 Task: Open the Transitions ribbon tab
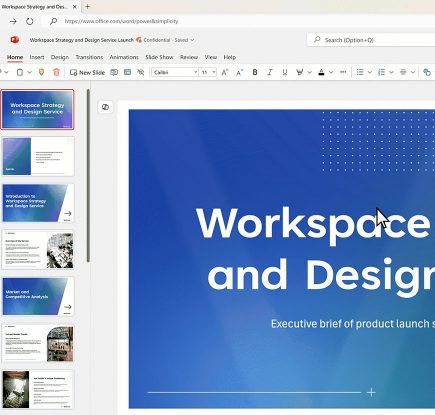point(89,57)
